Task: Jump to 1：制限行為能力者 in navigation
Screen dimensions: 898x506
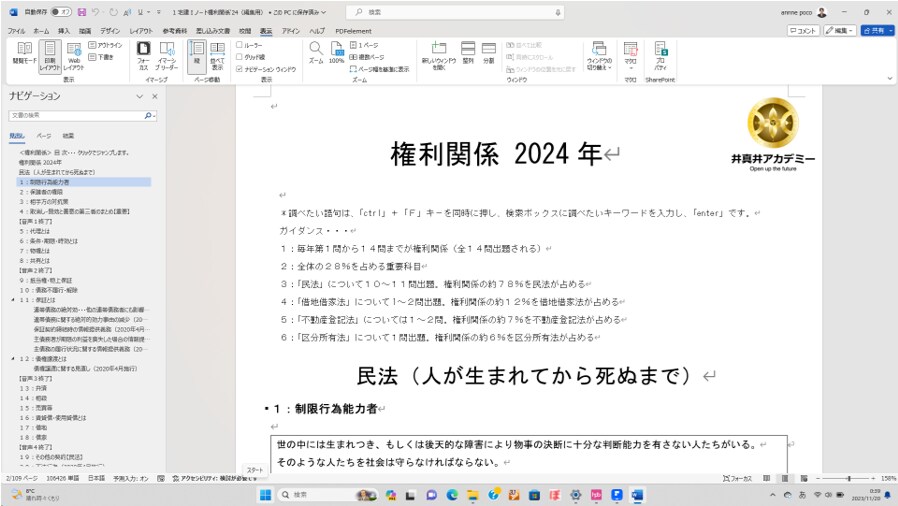Action: (84, 182)
